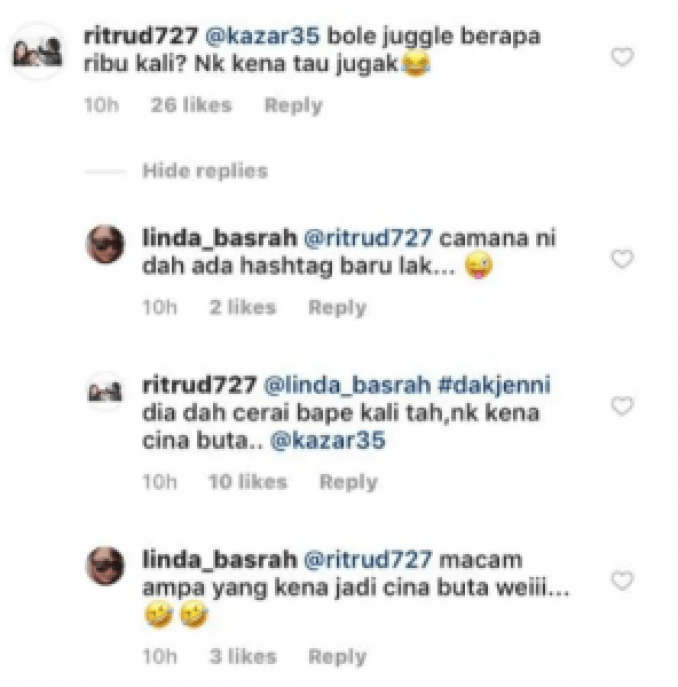This screenshot has height=687, width=678.
Task: Open ritrud727's small avatar on #dakjenni reply
Action: (x=105, y=391)
